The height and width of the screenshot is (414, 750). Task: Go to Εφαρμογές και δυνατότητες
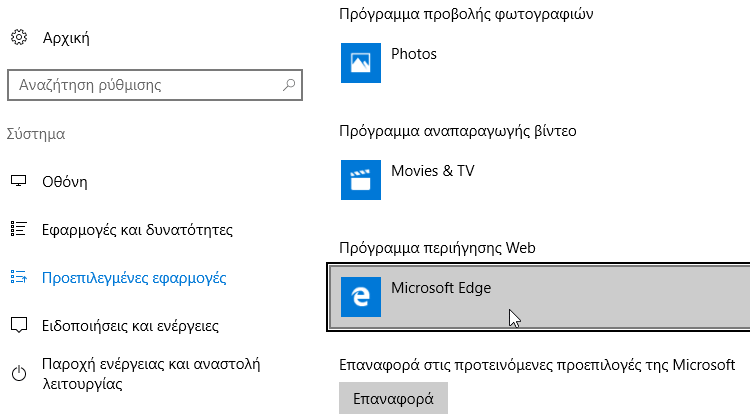[137, 229]
